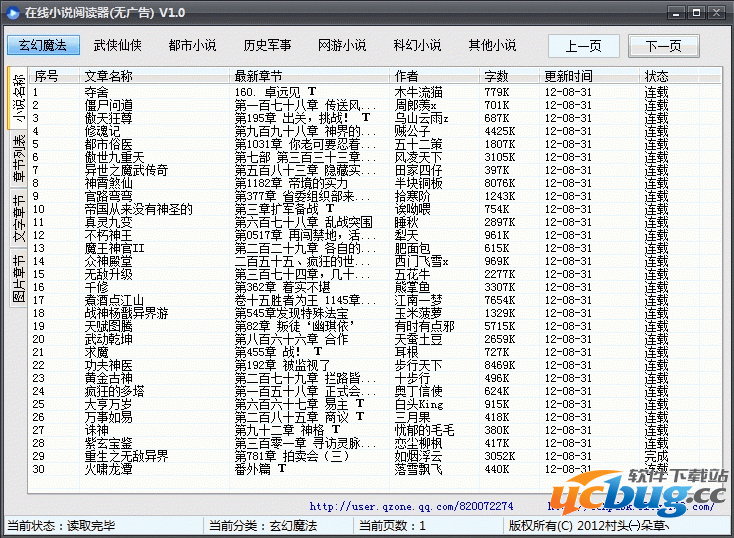Switch to the 武侠仙侠 category

(118, 45)
